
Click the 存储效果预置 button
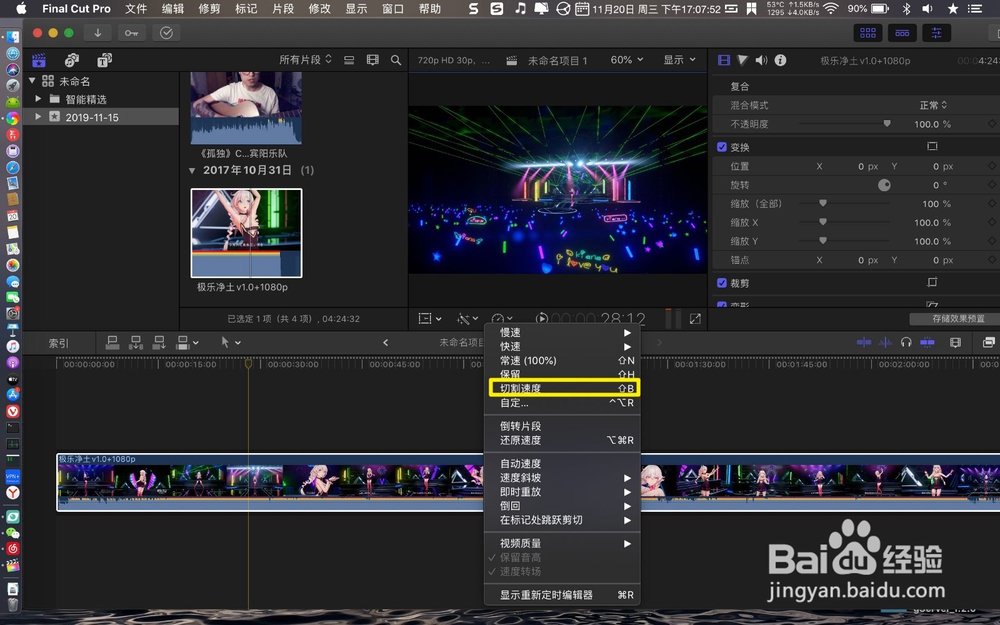pos(958,318)
